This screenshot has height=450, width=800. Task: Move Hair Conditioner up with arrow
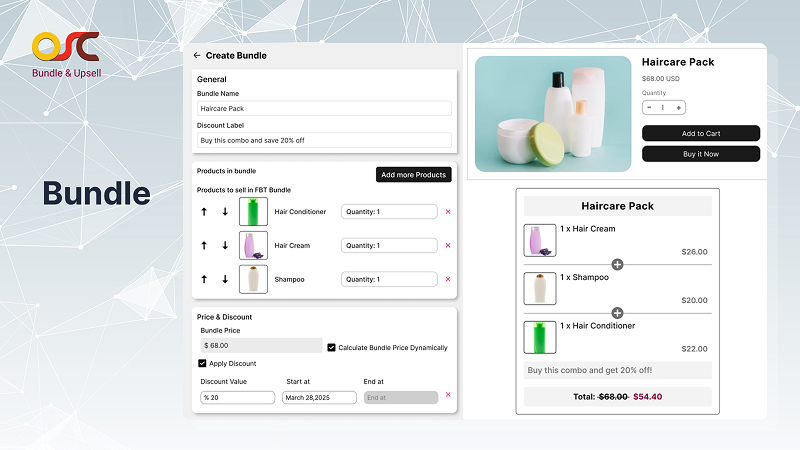(204, 212)
